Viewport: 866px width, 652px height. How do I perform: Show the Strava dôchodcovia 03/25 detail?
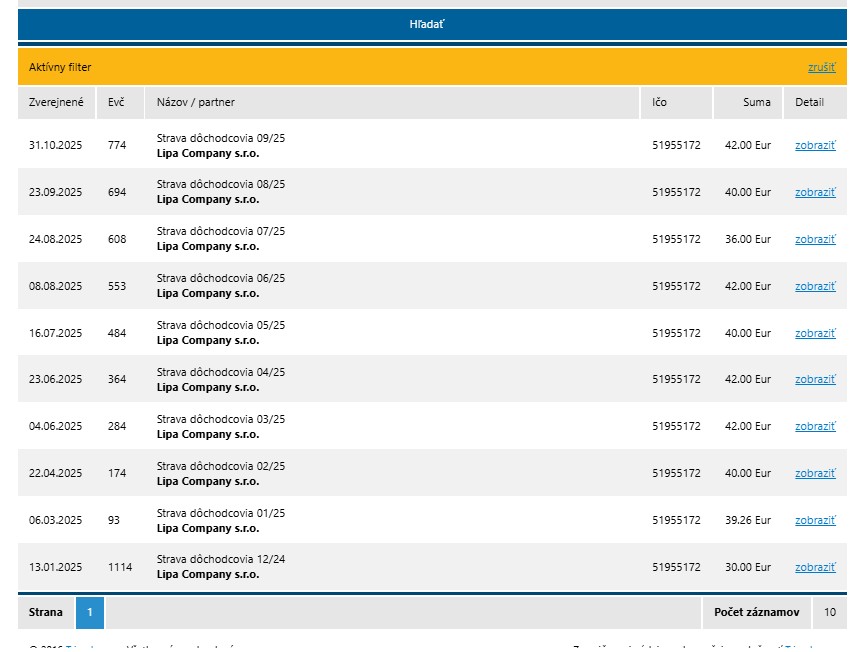point(815,426)
